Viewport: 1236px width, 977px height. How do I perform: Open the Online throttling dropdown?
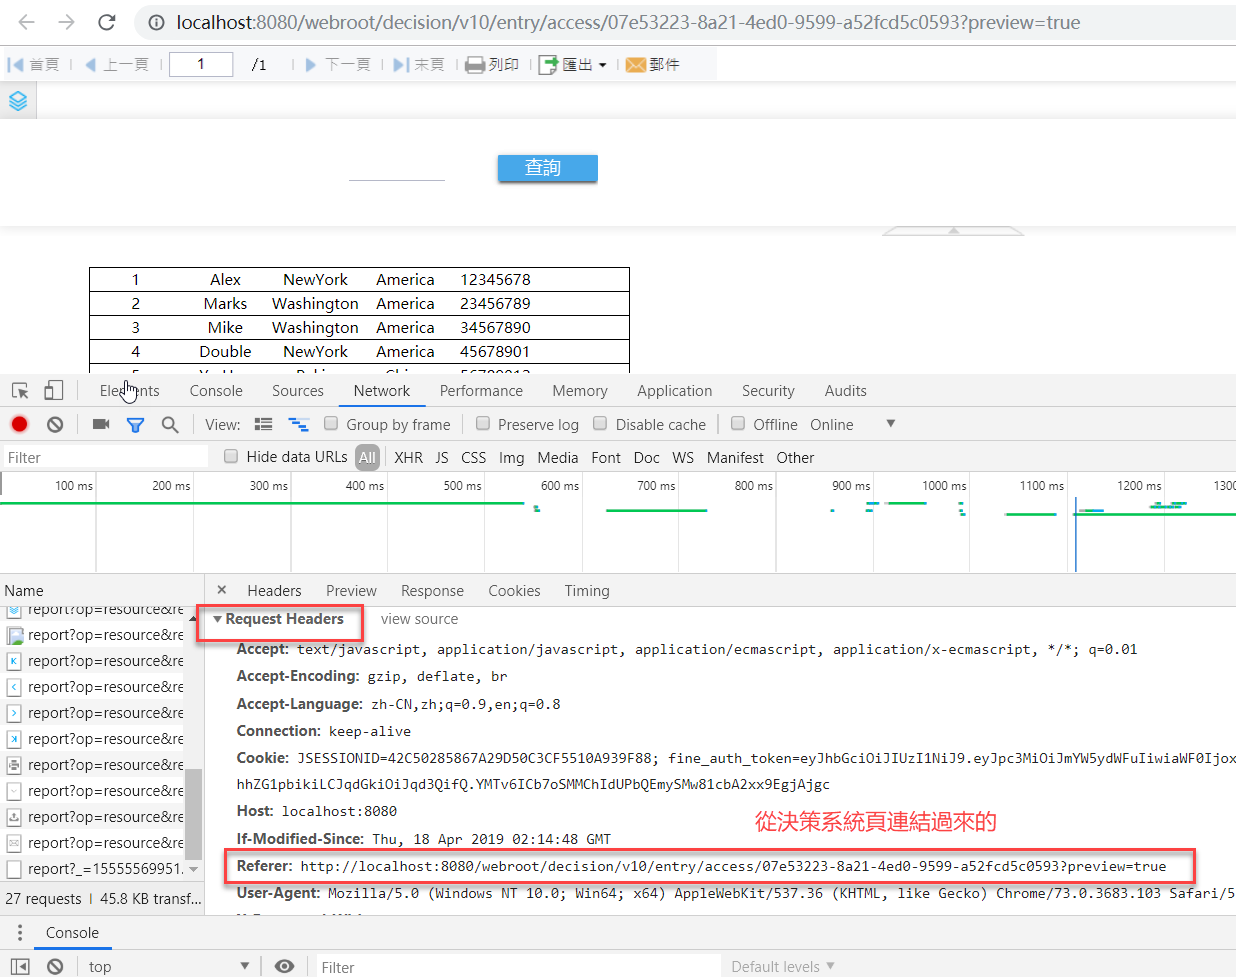coord(853,424)
